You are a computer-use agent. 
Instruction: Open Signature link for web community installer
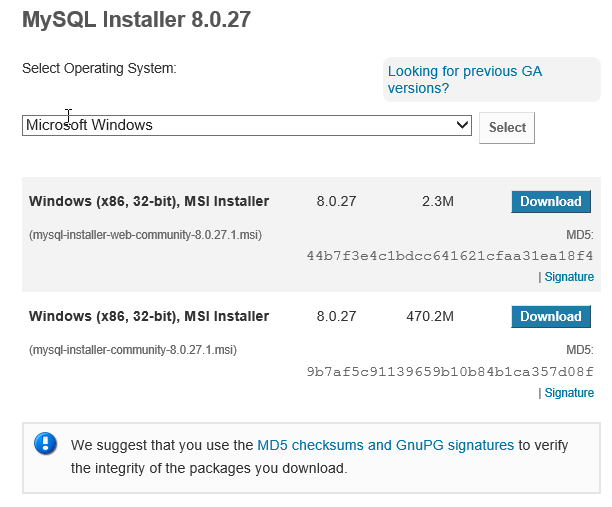pos(569,277)
